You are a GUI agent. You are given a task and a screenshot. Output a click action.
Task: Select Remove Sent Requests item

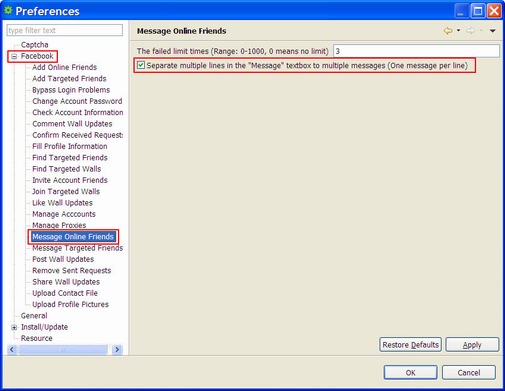point(71,271)
